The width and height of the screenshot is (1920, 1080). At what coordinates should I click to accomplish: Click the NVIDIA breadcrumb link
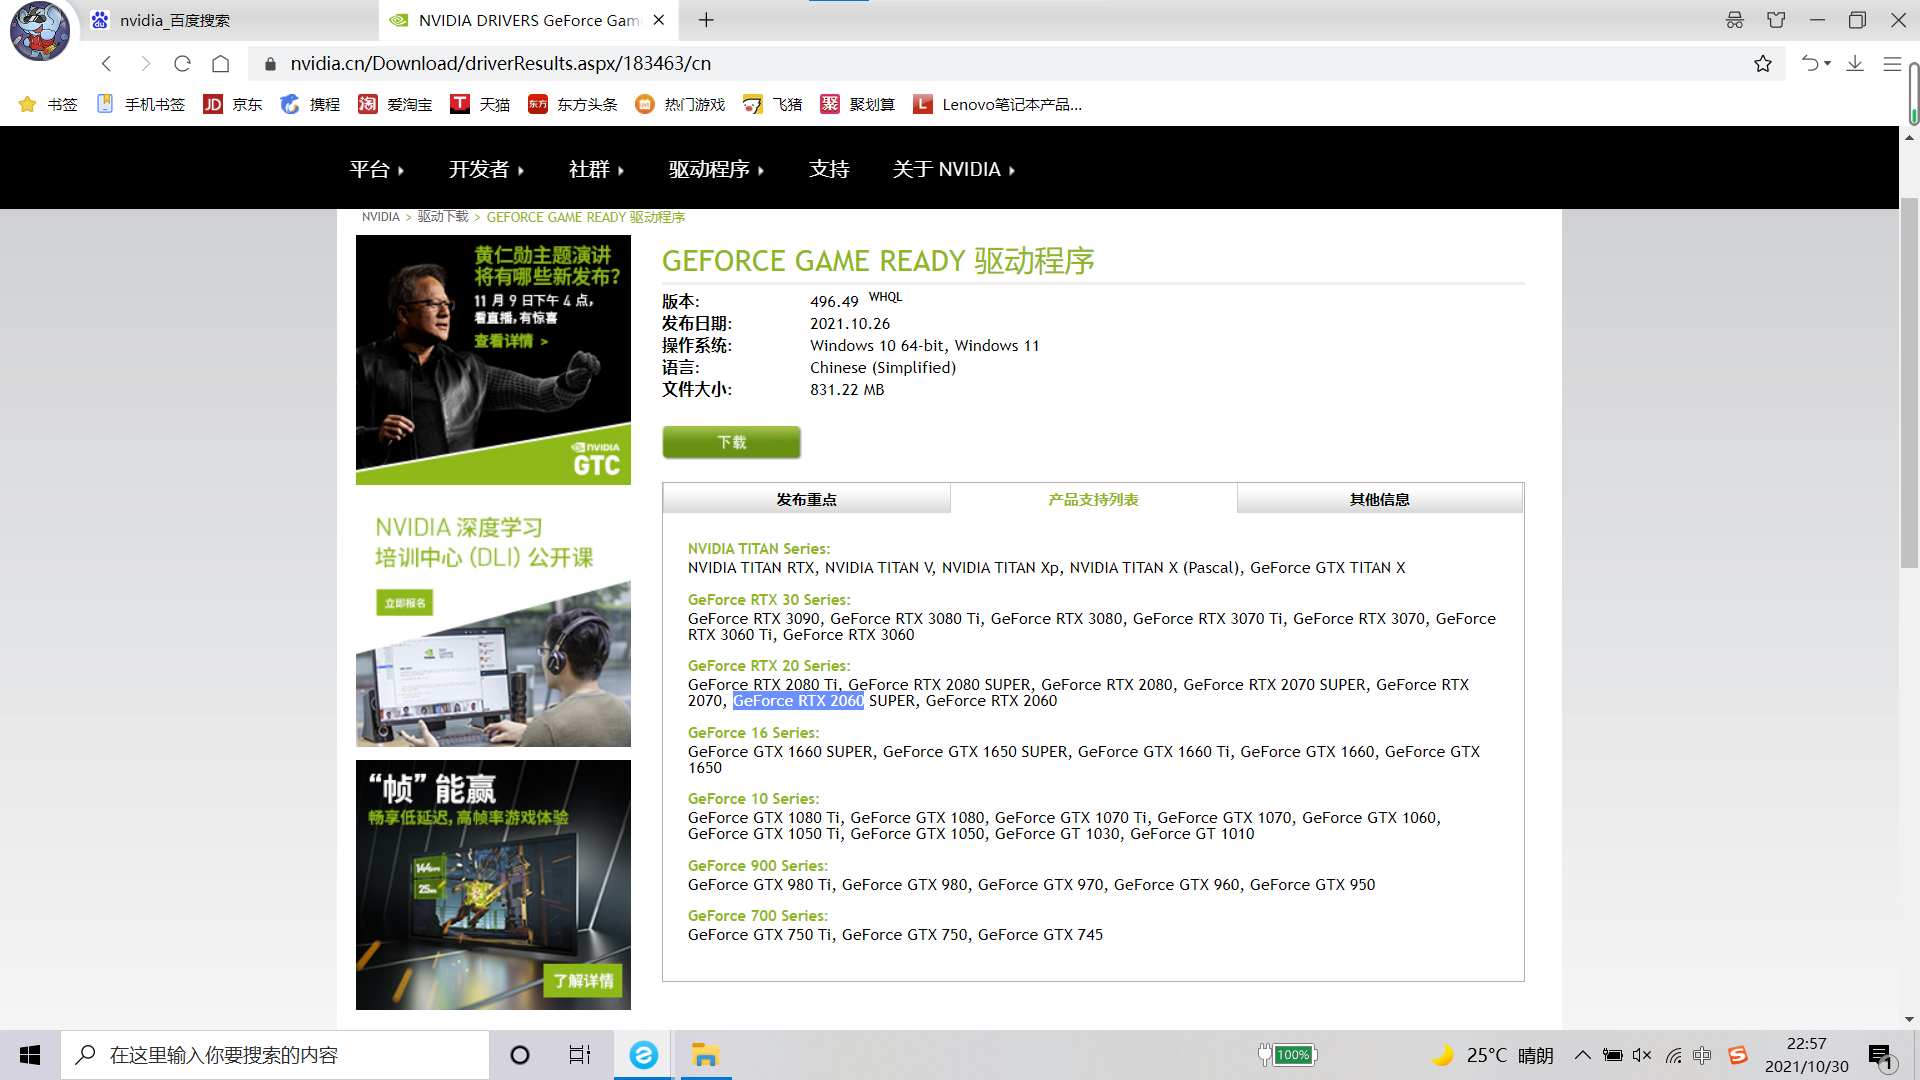(380, 217)
